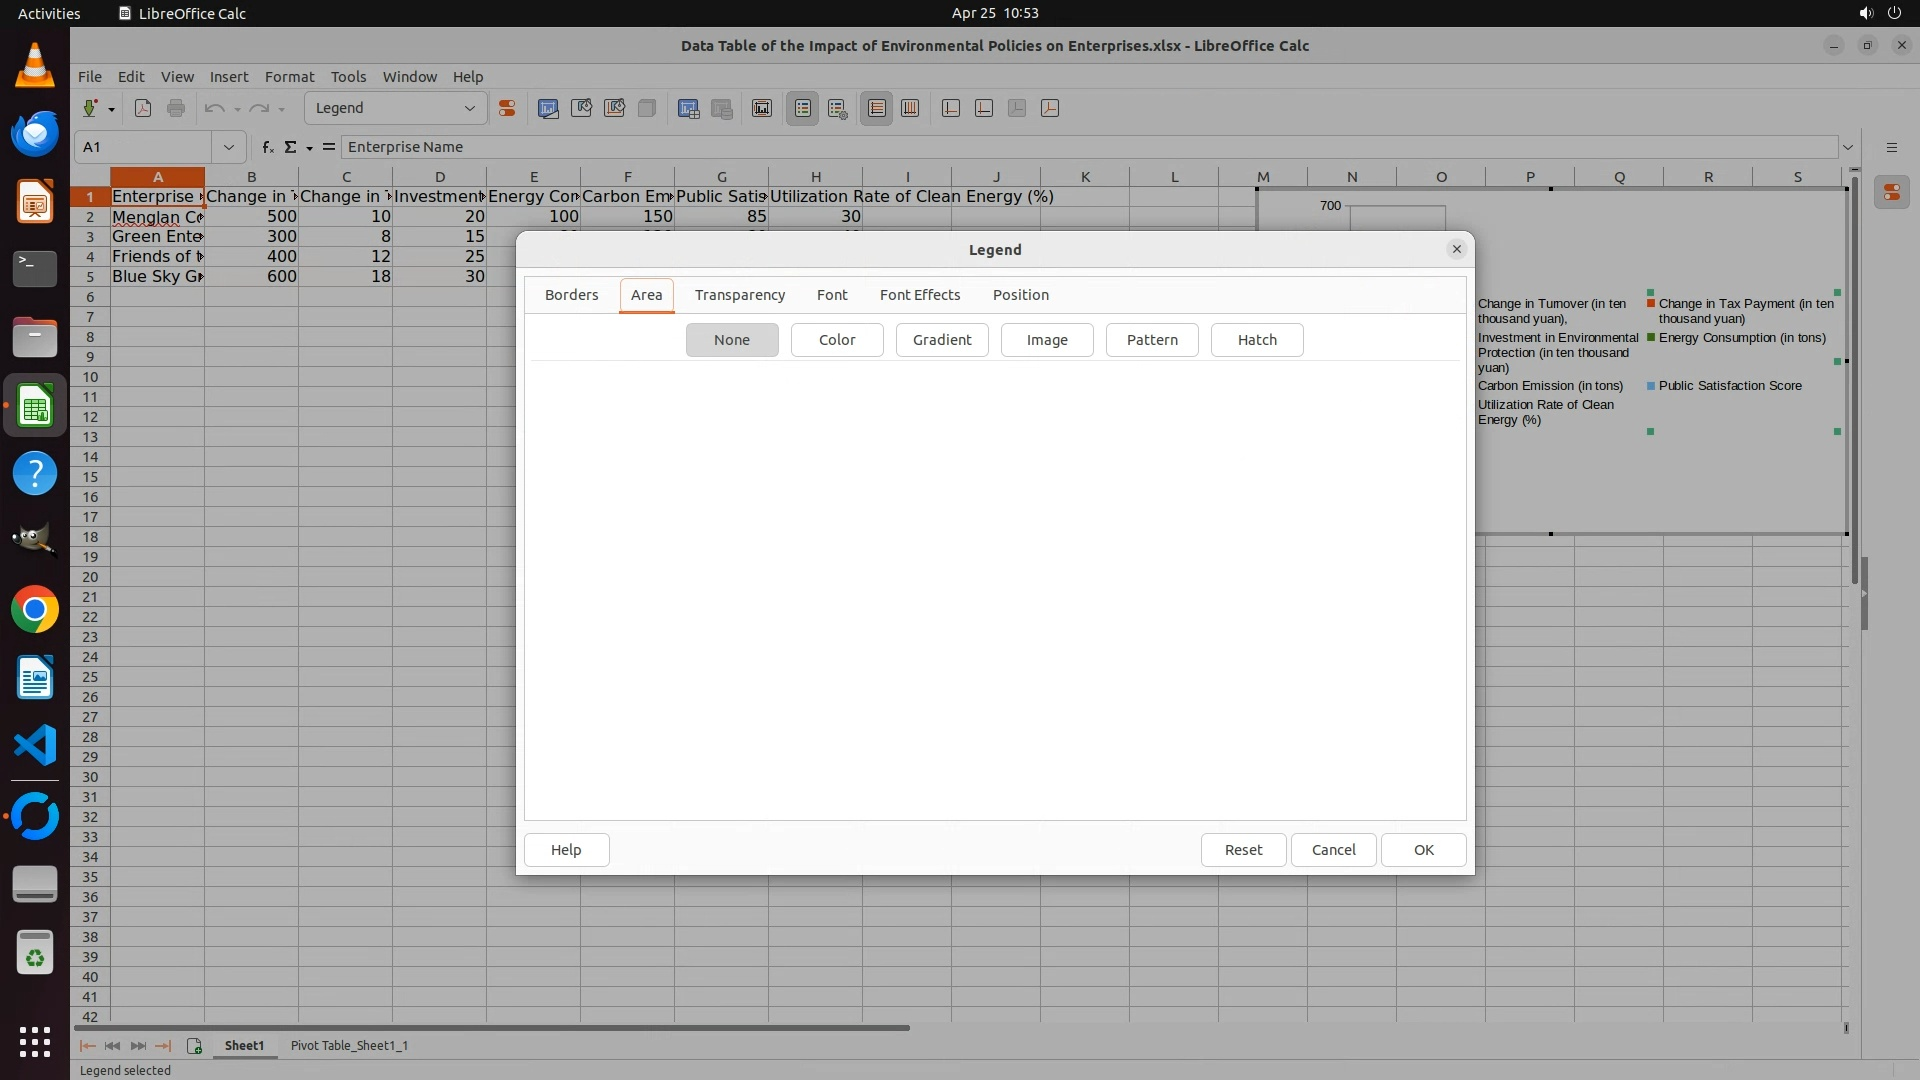Expand the chart element selector dropdown
The width and height of the screenshot is (1920, 1080).
tap(469, 108)
